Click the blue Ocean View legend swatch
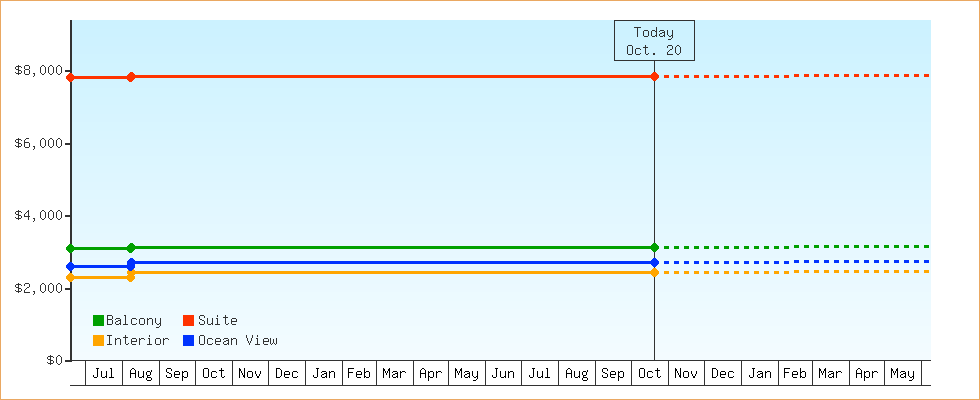The image size is (980, 400). tap(188, 341)
